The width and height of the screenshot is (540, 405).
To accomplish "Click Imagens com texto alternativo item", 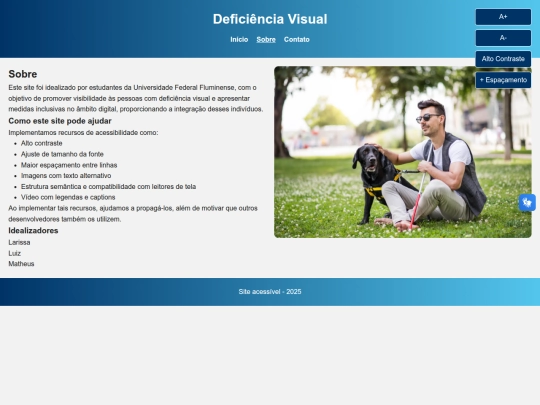I will (x=66, y=176).
